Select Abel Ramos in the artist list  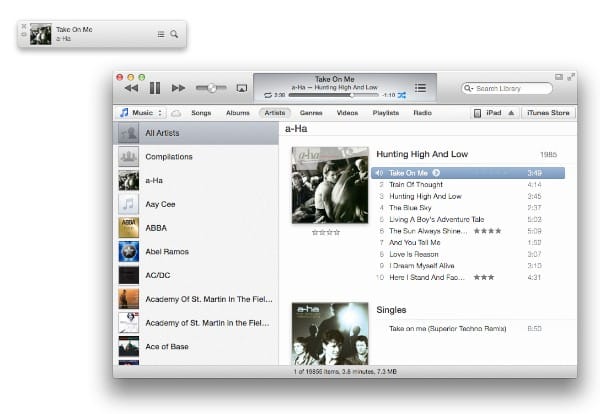tap(196, 252)
